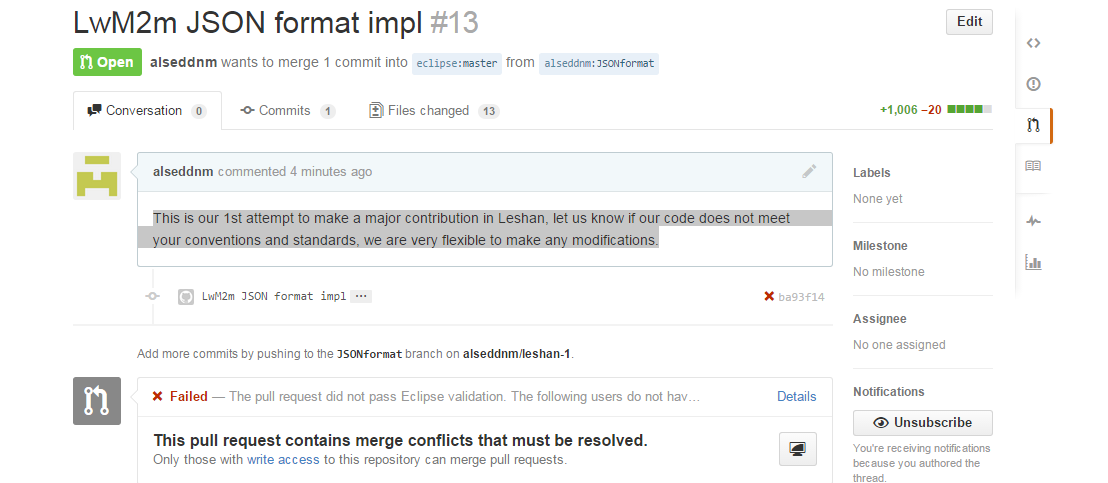Open the Code icon in right sidebar
Viewport: 1108px width, 483px height.
[x=1034, y=43]
